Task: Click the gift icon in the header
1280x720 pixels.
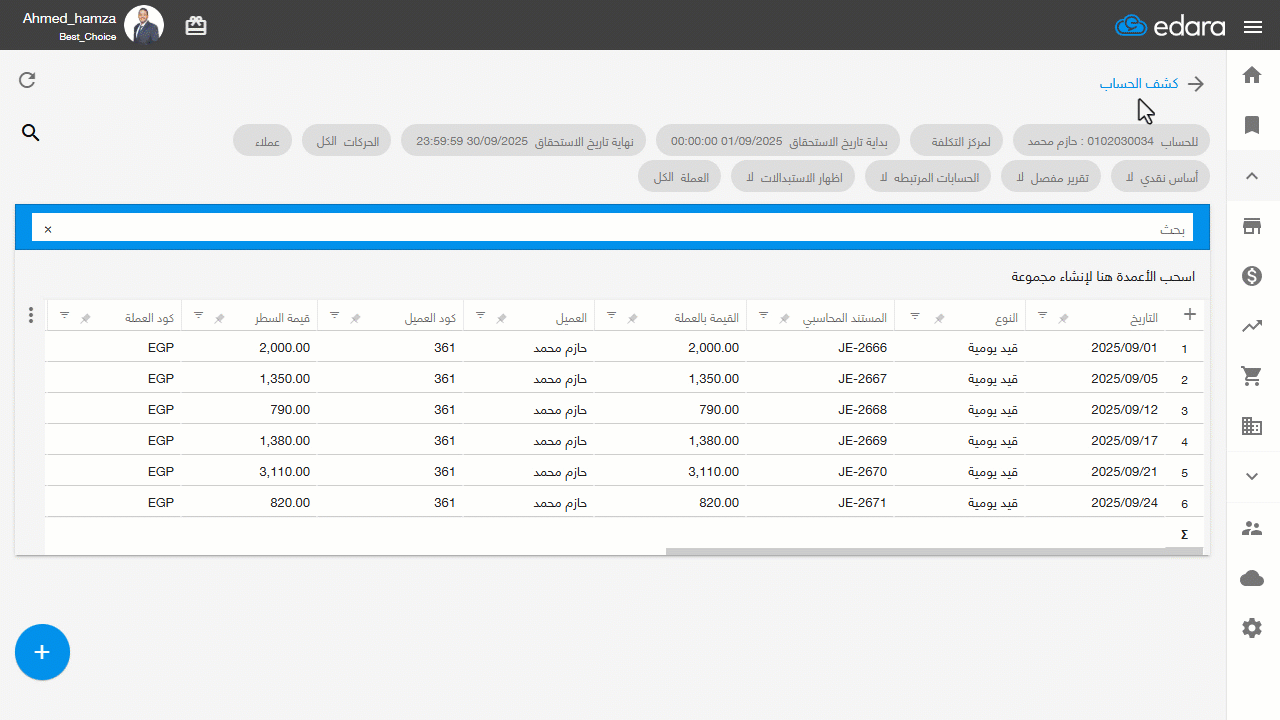Action: 196,27
